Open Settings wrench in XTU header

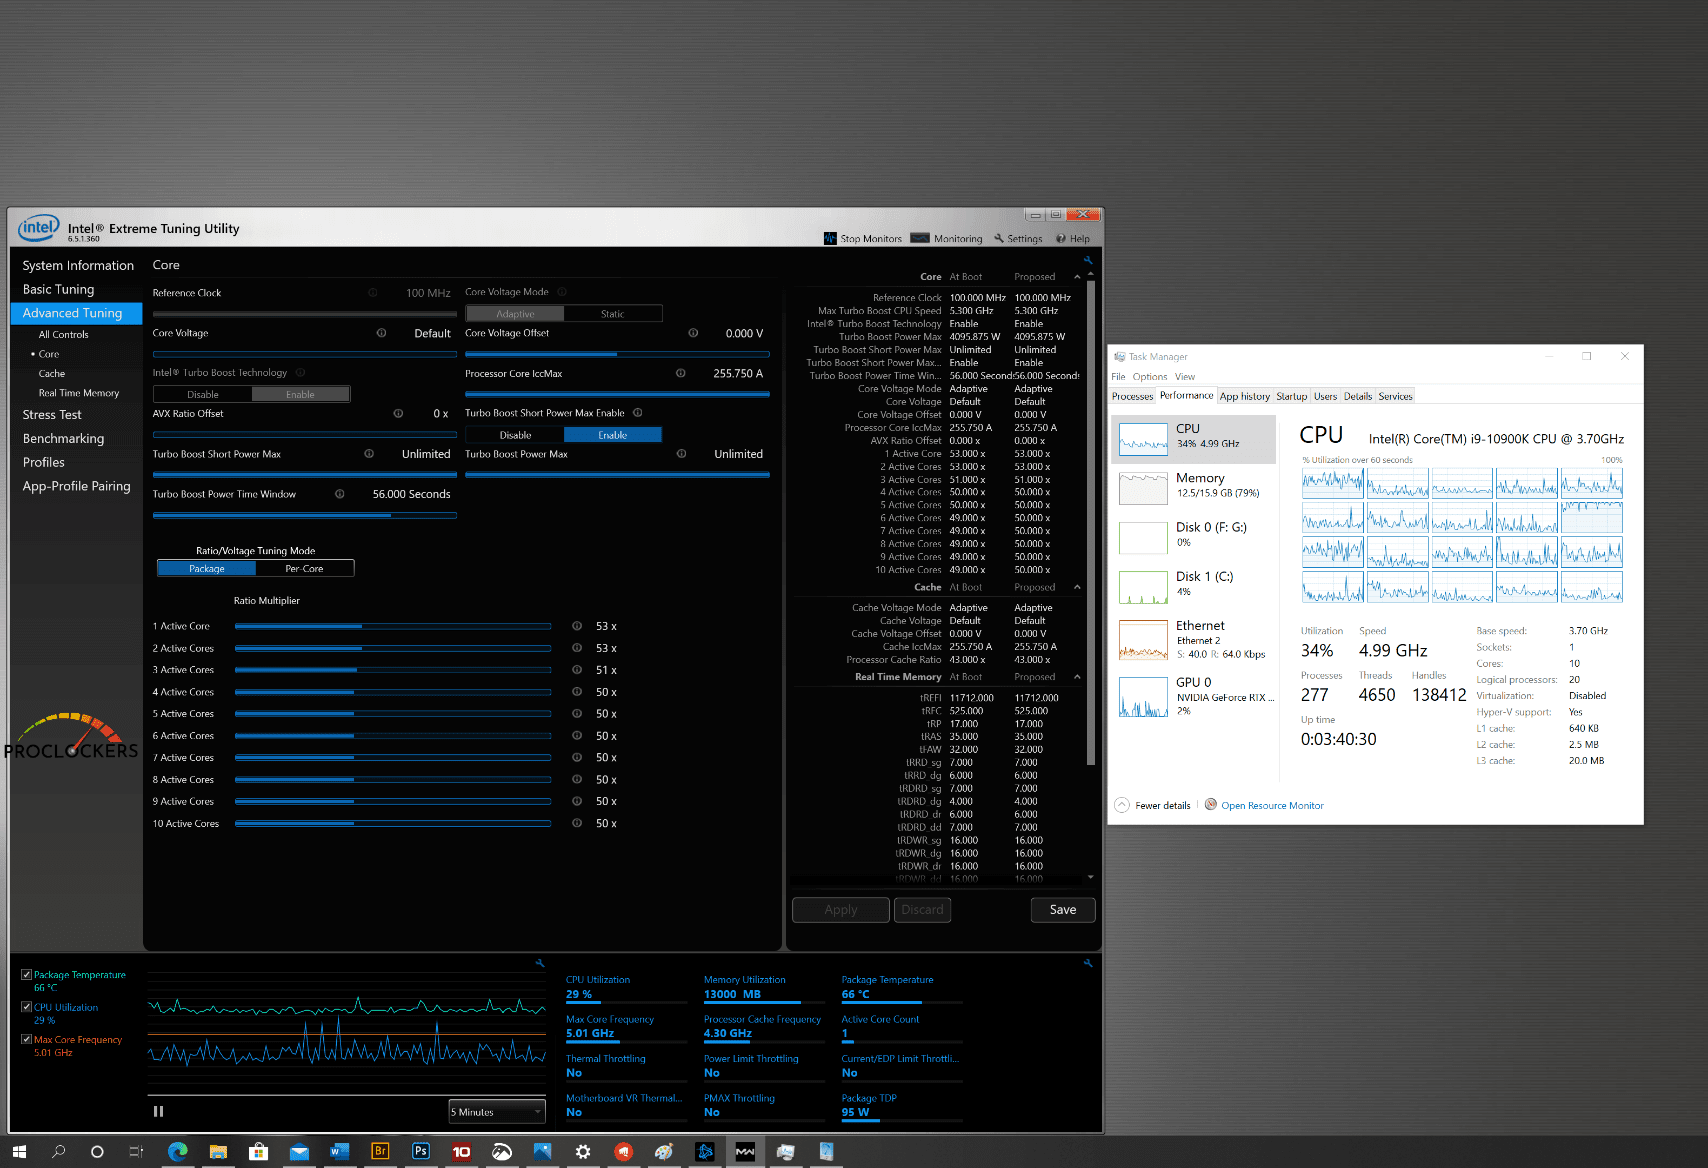click(x=999, y=238)
